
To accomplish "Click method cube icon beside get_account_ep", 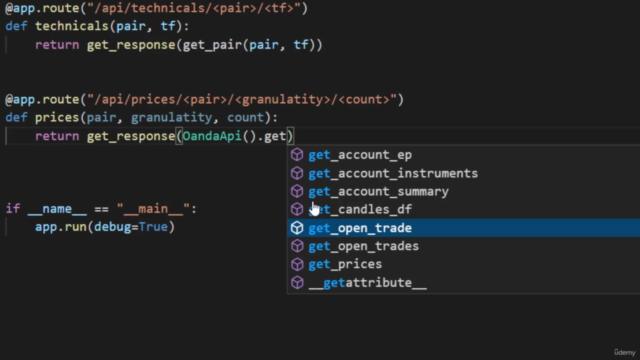I will point(297,155).
